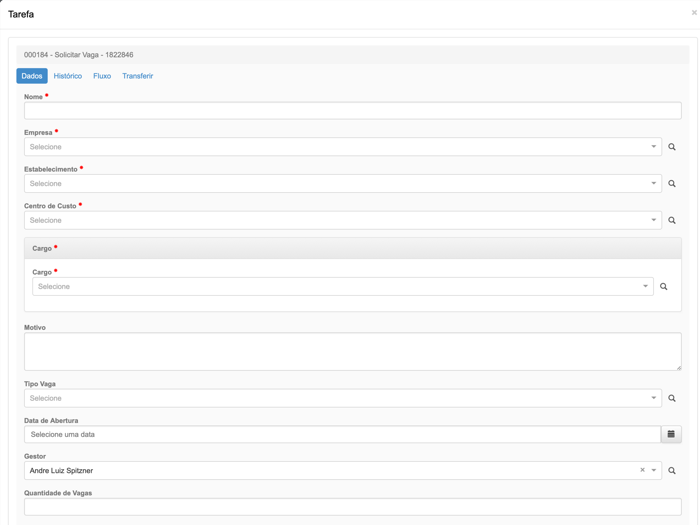The height and width of the screenshot is (525, 700).
Task: Click the search icon beside Centro de Custo
Action: tap(671, 220)
